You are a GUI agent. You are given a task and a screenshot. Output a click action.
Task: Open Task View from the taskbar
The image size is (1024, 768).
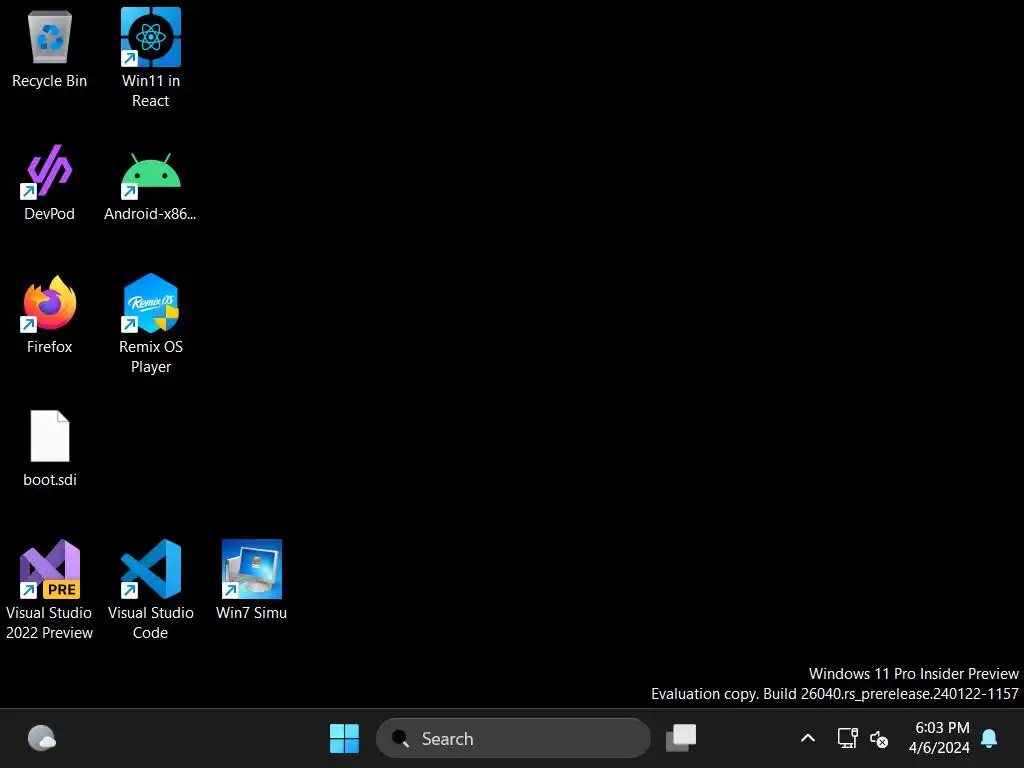[x=681, y=738]
